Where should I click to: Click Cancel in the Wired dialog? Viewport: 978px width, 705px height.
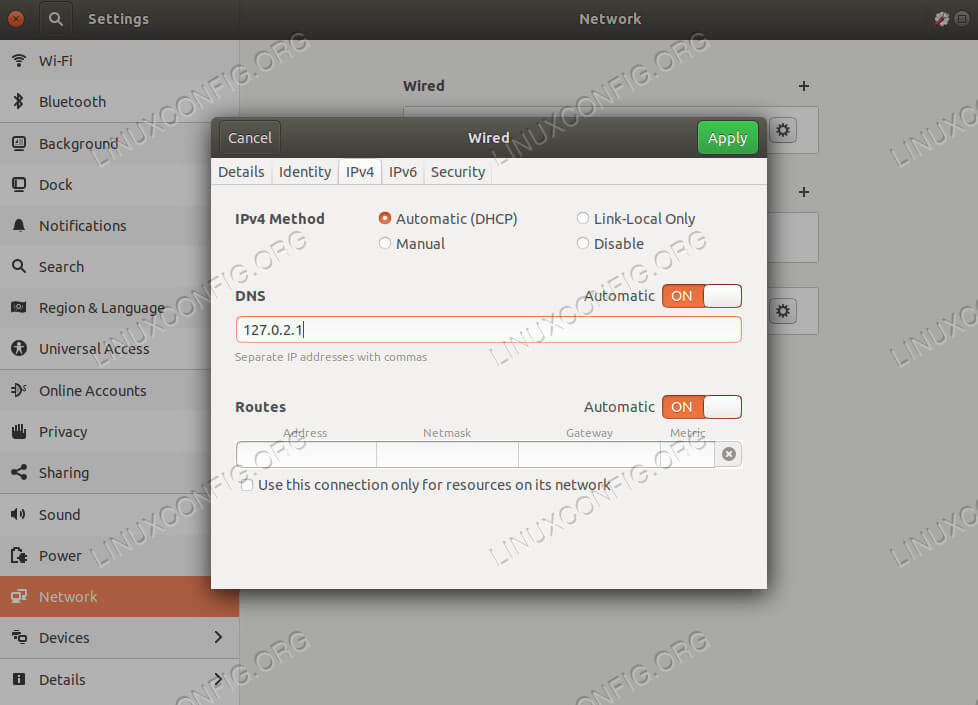(249, 137)
